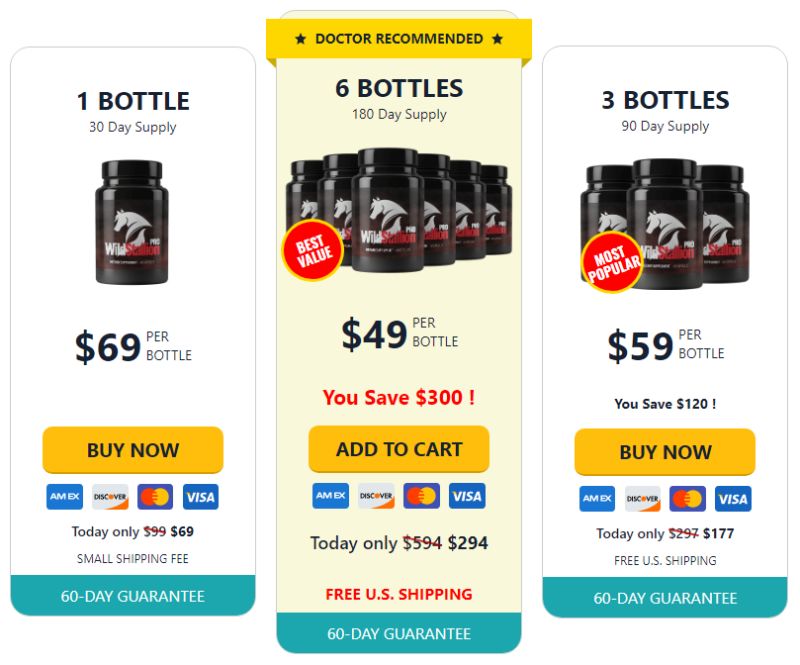The height and width of the screenshot is (665, 800).
Task: Click the Best Value red badge
Action: (x=313, y=250)
